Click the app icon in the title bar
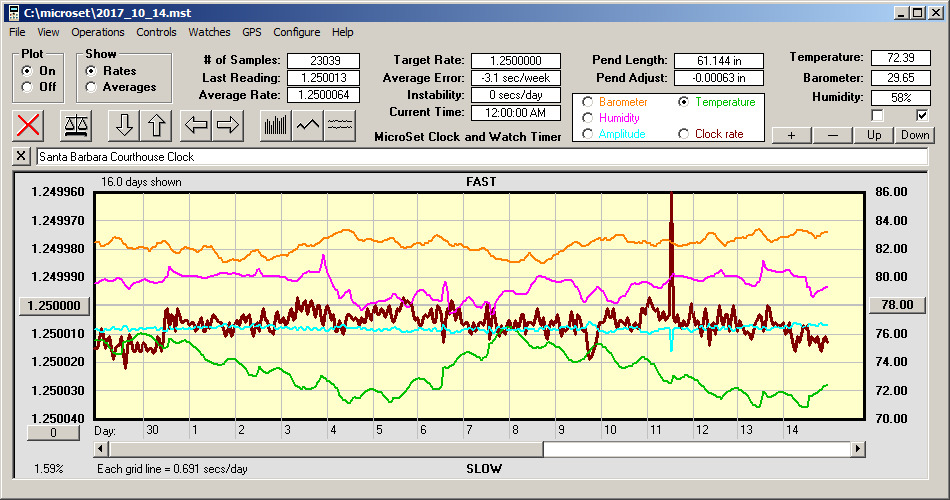The height and width of the screenshot is (500, 950). tap(13, 13)
